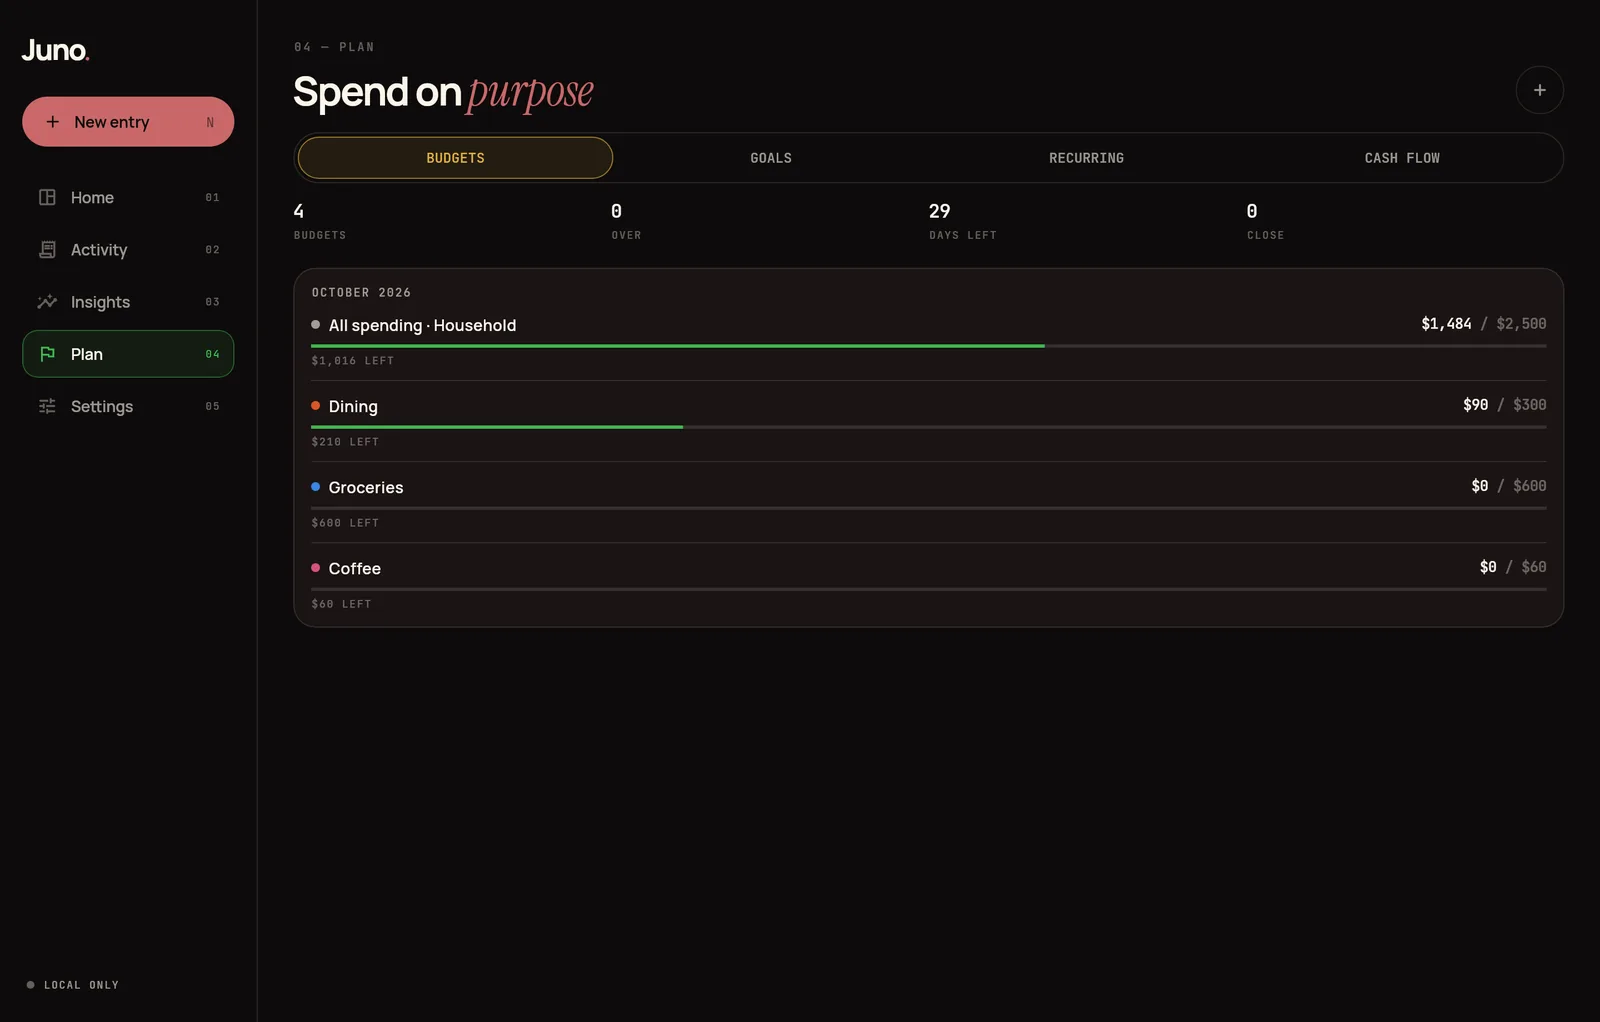Viewport: 1600px width, 1022px height.
Task: Switch to the Budgets tab
Action: (455, 158)
